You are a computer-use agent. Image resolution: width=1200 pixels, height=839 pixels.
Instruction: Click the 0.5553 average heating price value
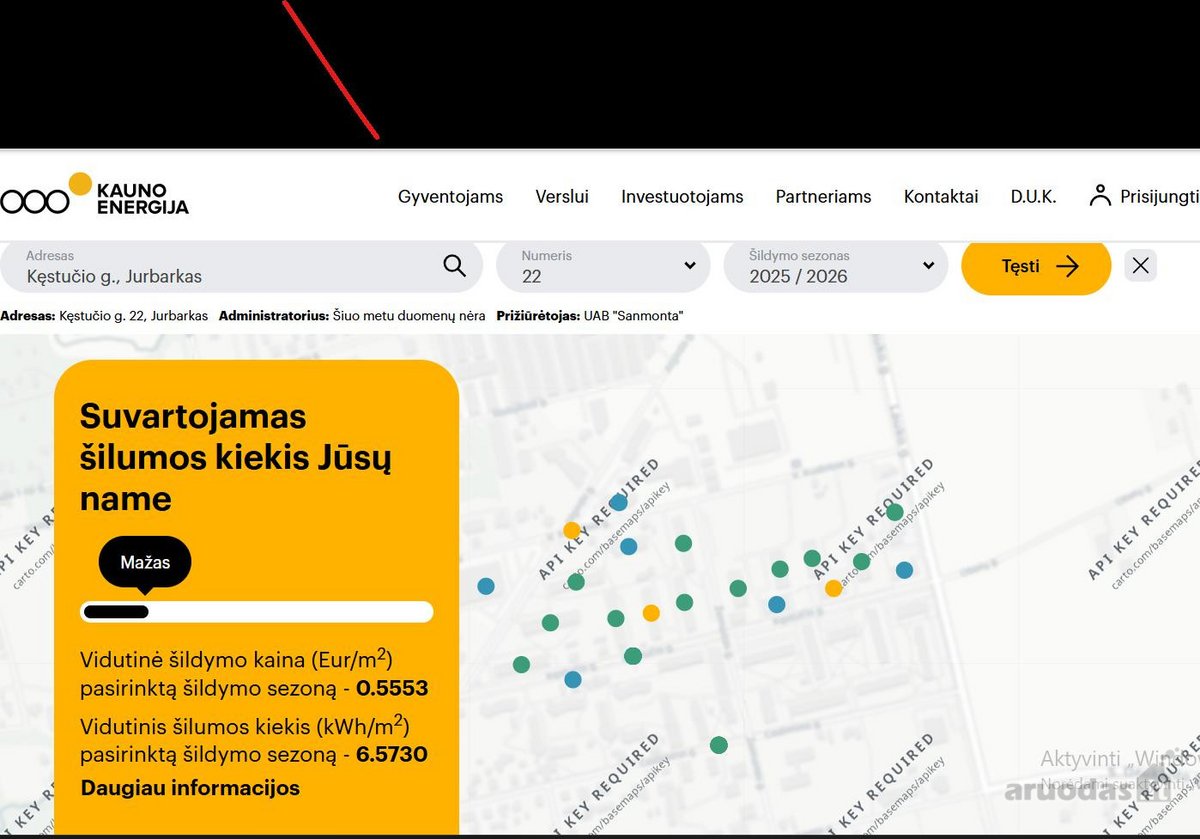[x=392, y=689]
